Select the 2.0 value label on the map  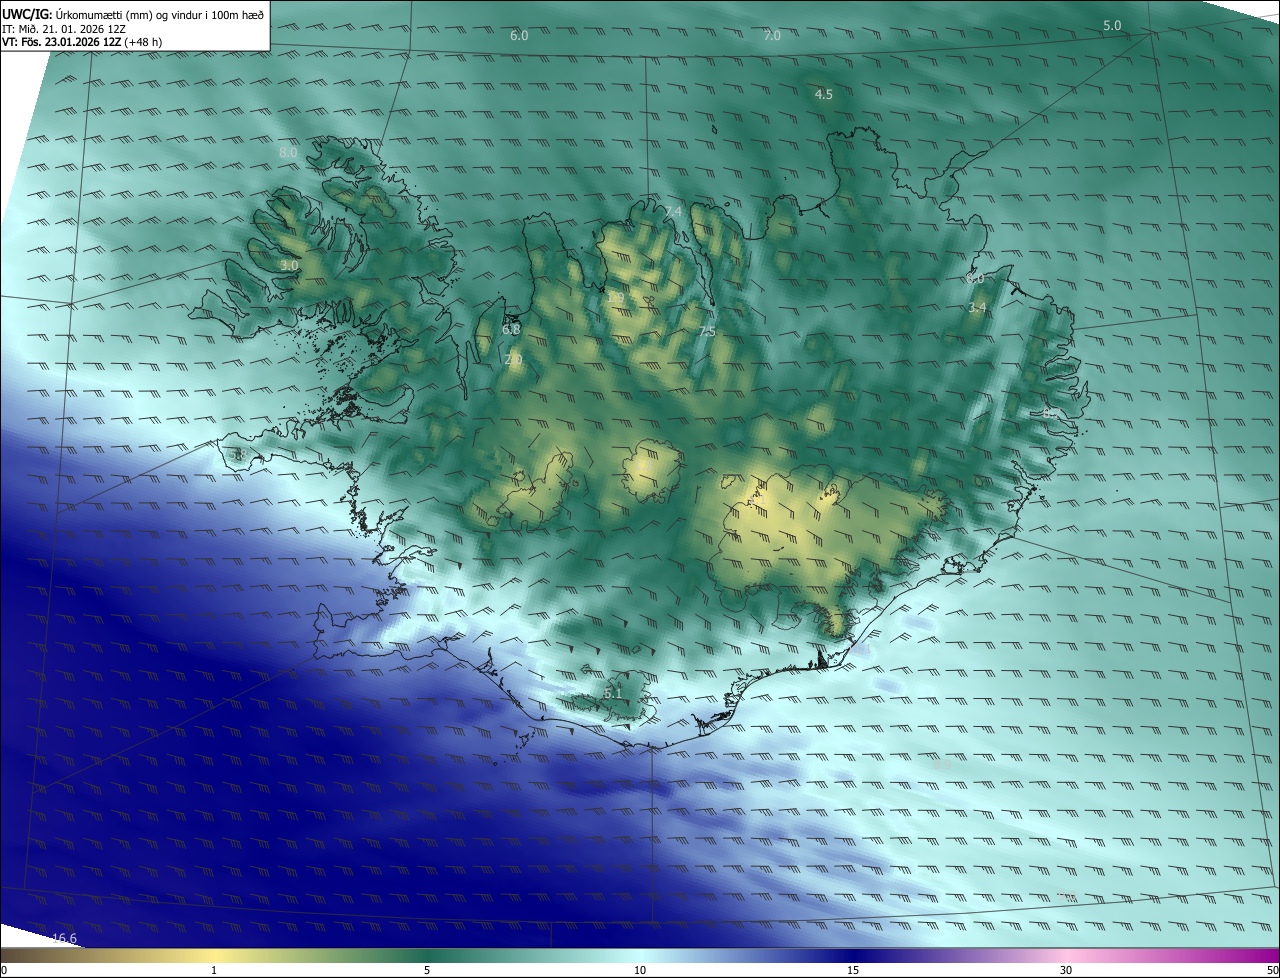point(514,359)
